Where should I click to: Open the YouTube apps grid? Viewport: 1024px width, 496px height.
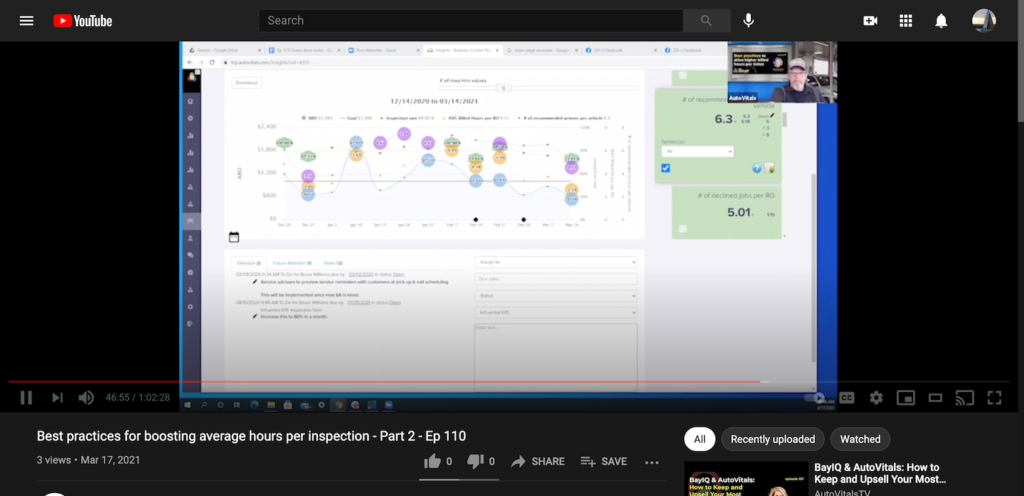coord(906,21)
